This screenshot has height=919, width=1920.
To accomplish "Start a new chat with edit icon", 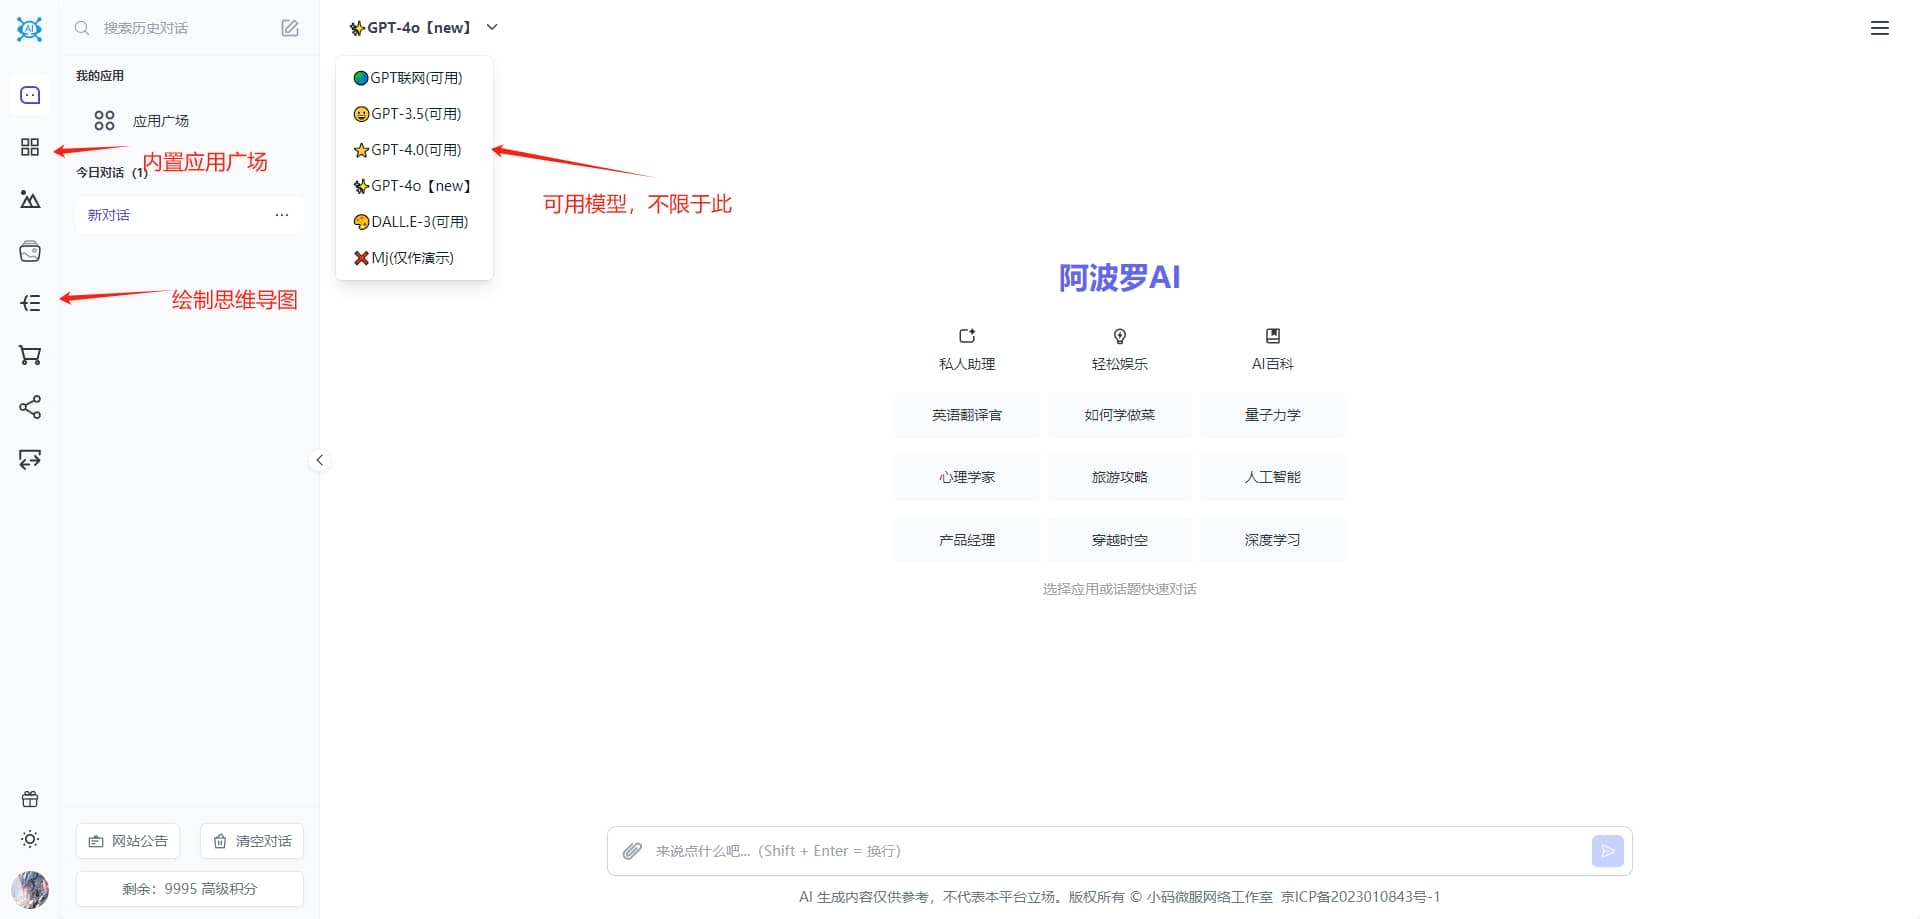I will pyautogui.click(x=290, y=28).
